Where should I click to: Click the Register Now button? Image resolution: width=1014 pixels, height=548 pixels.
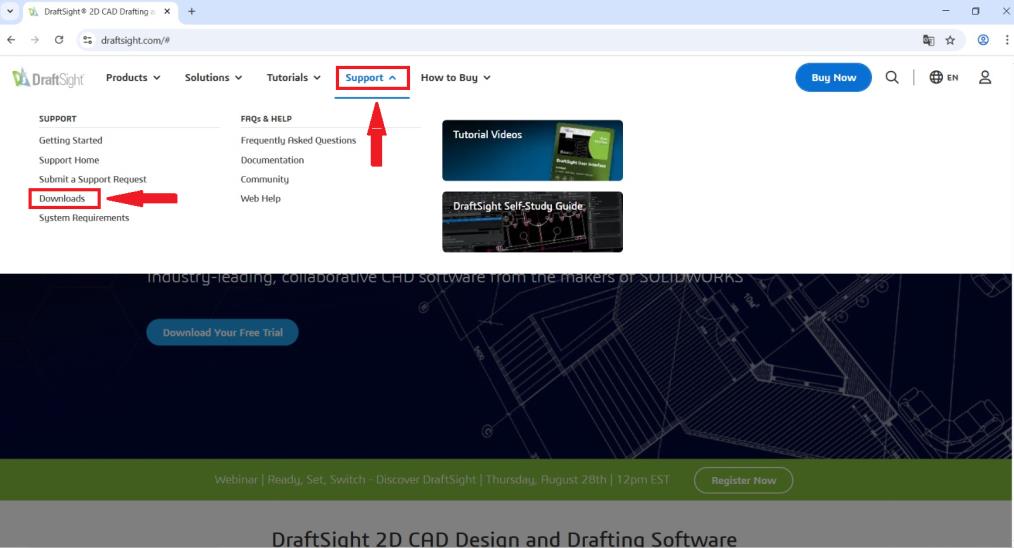pos(744,481)
